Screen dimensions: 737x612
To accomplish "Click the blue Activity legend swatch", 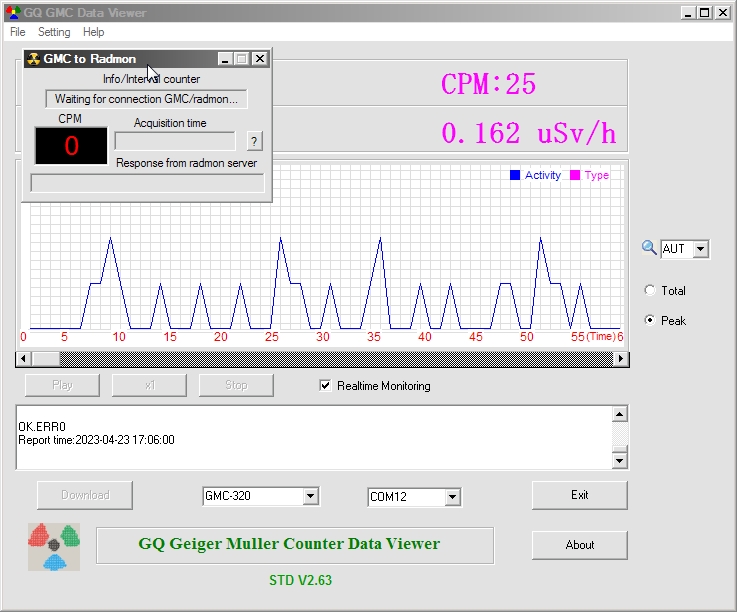I will (x=515, y=175).
